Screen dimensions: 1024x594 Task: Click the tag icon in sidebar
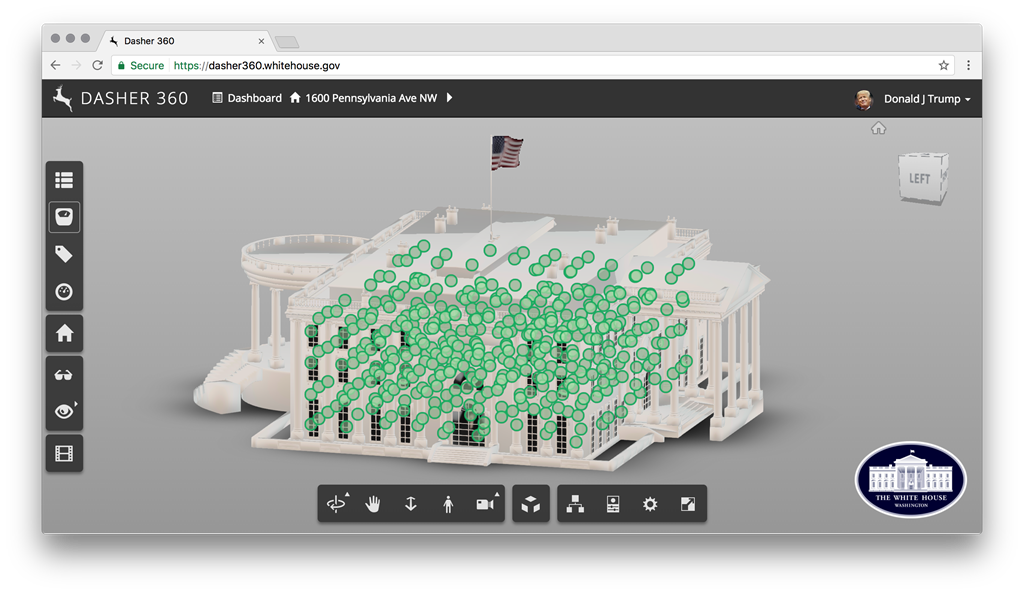click(x=64, y=254)
